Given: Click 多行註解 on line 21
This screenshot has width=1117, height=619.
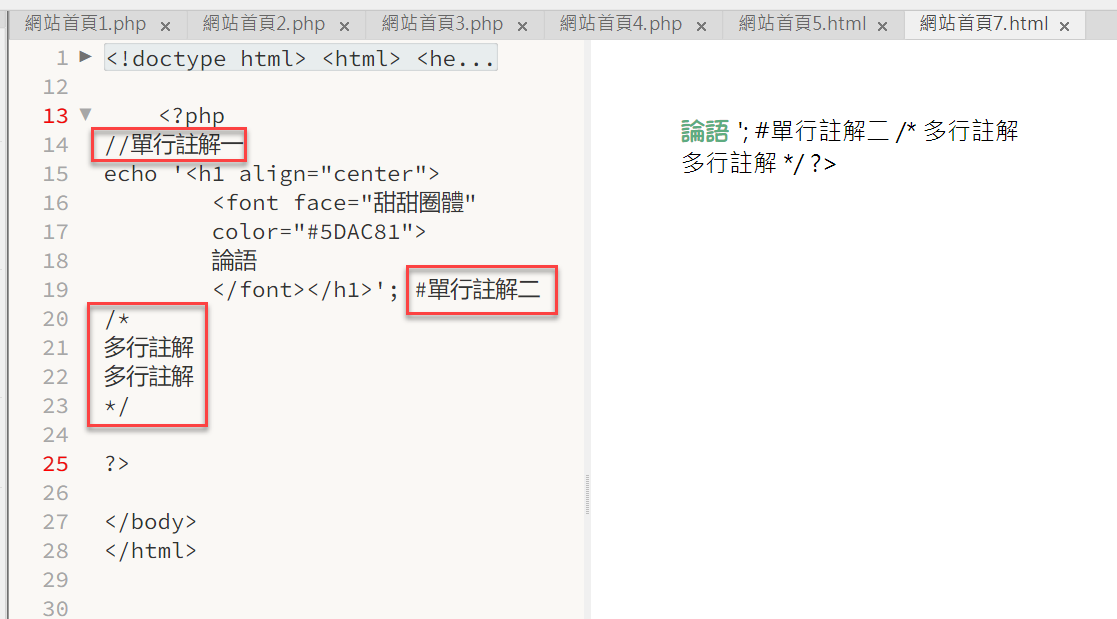Looking at the screenshot, I should [149, 348].
